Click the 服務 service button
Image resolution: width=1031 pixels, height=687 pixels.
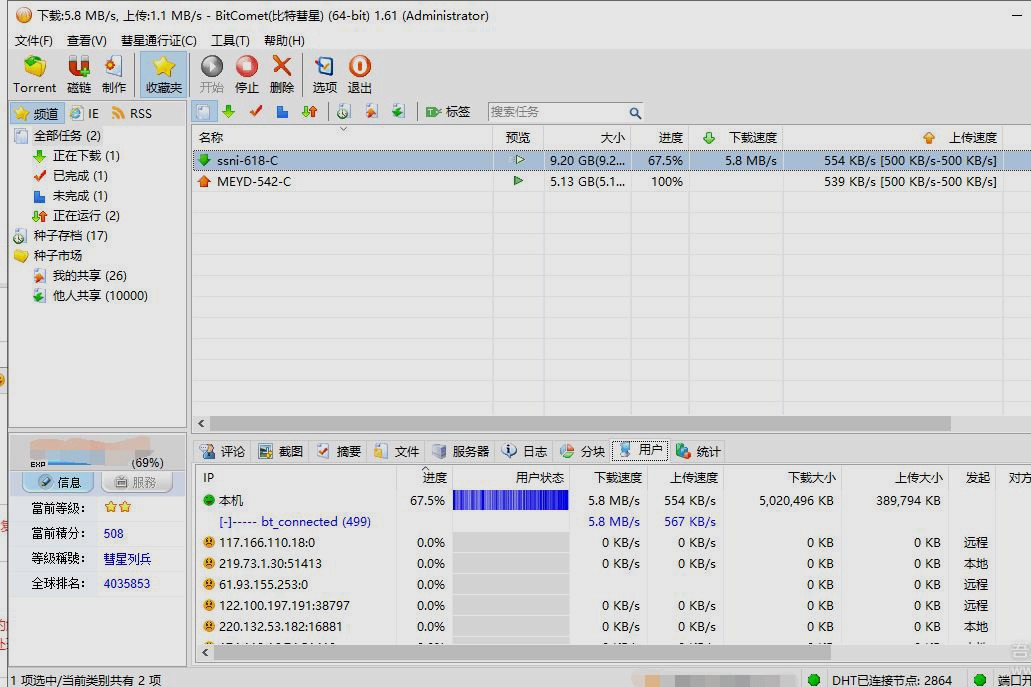coord(136,482)
